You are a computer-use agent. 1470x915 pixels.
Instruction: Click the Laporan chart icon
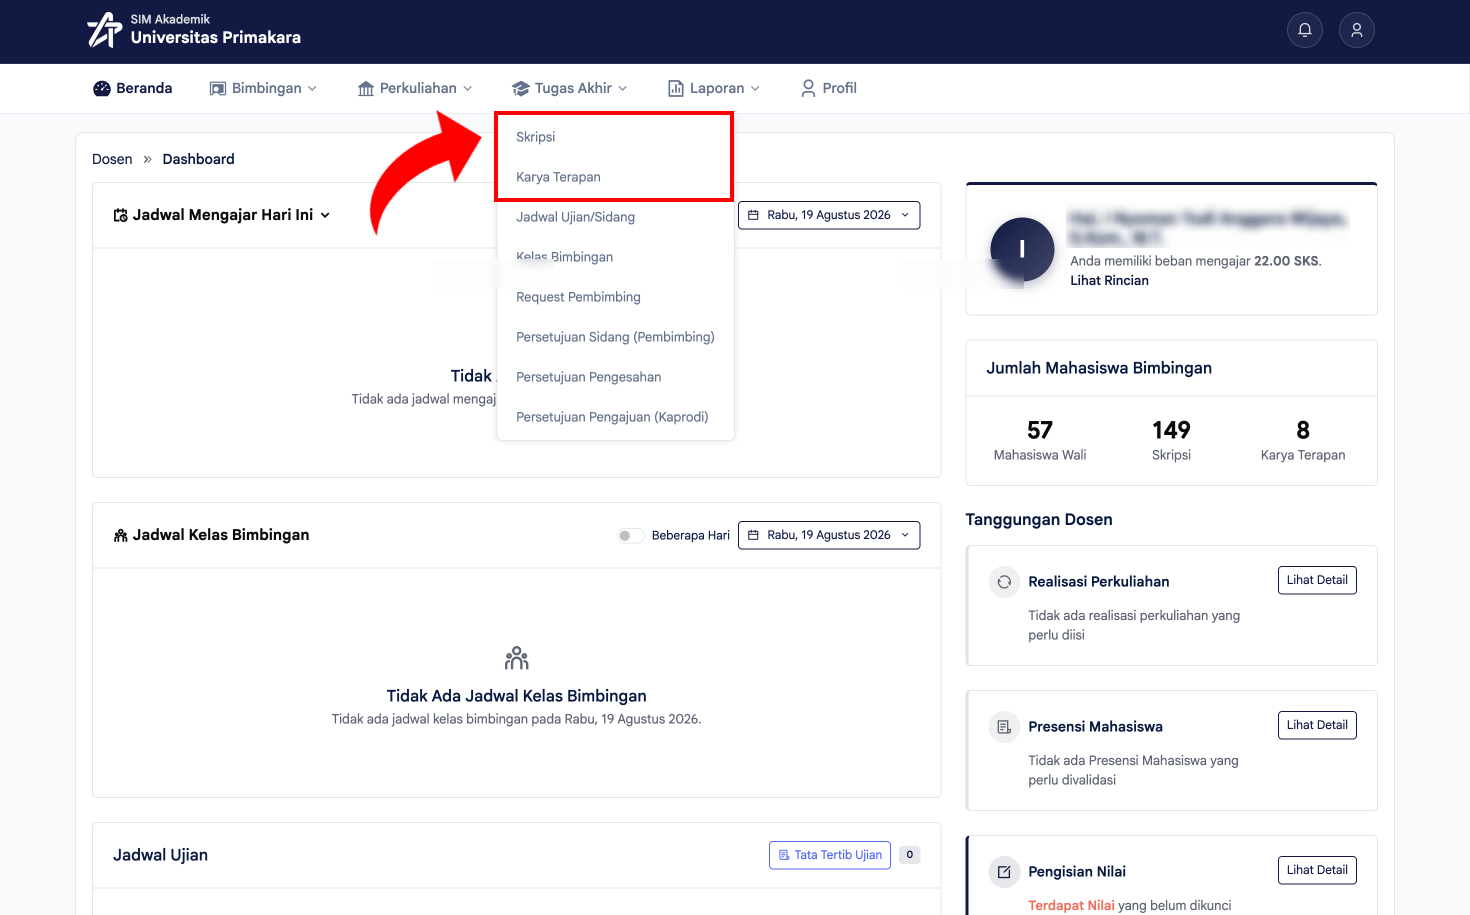pyautogui.click(x=676, y=89)
